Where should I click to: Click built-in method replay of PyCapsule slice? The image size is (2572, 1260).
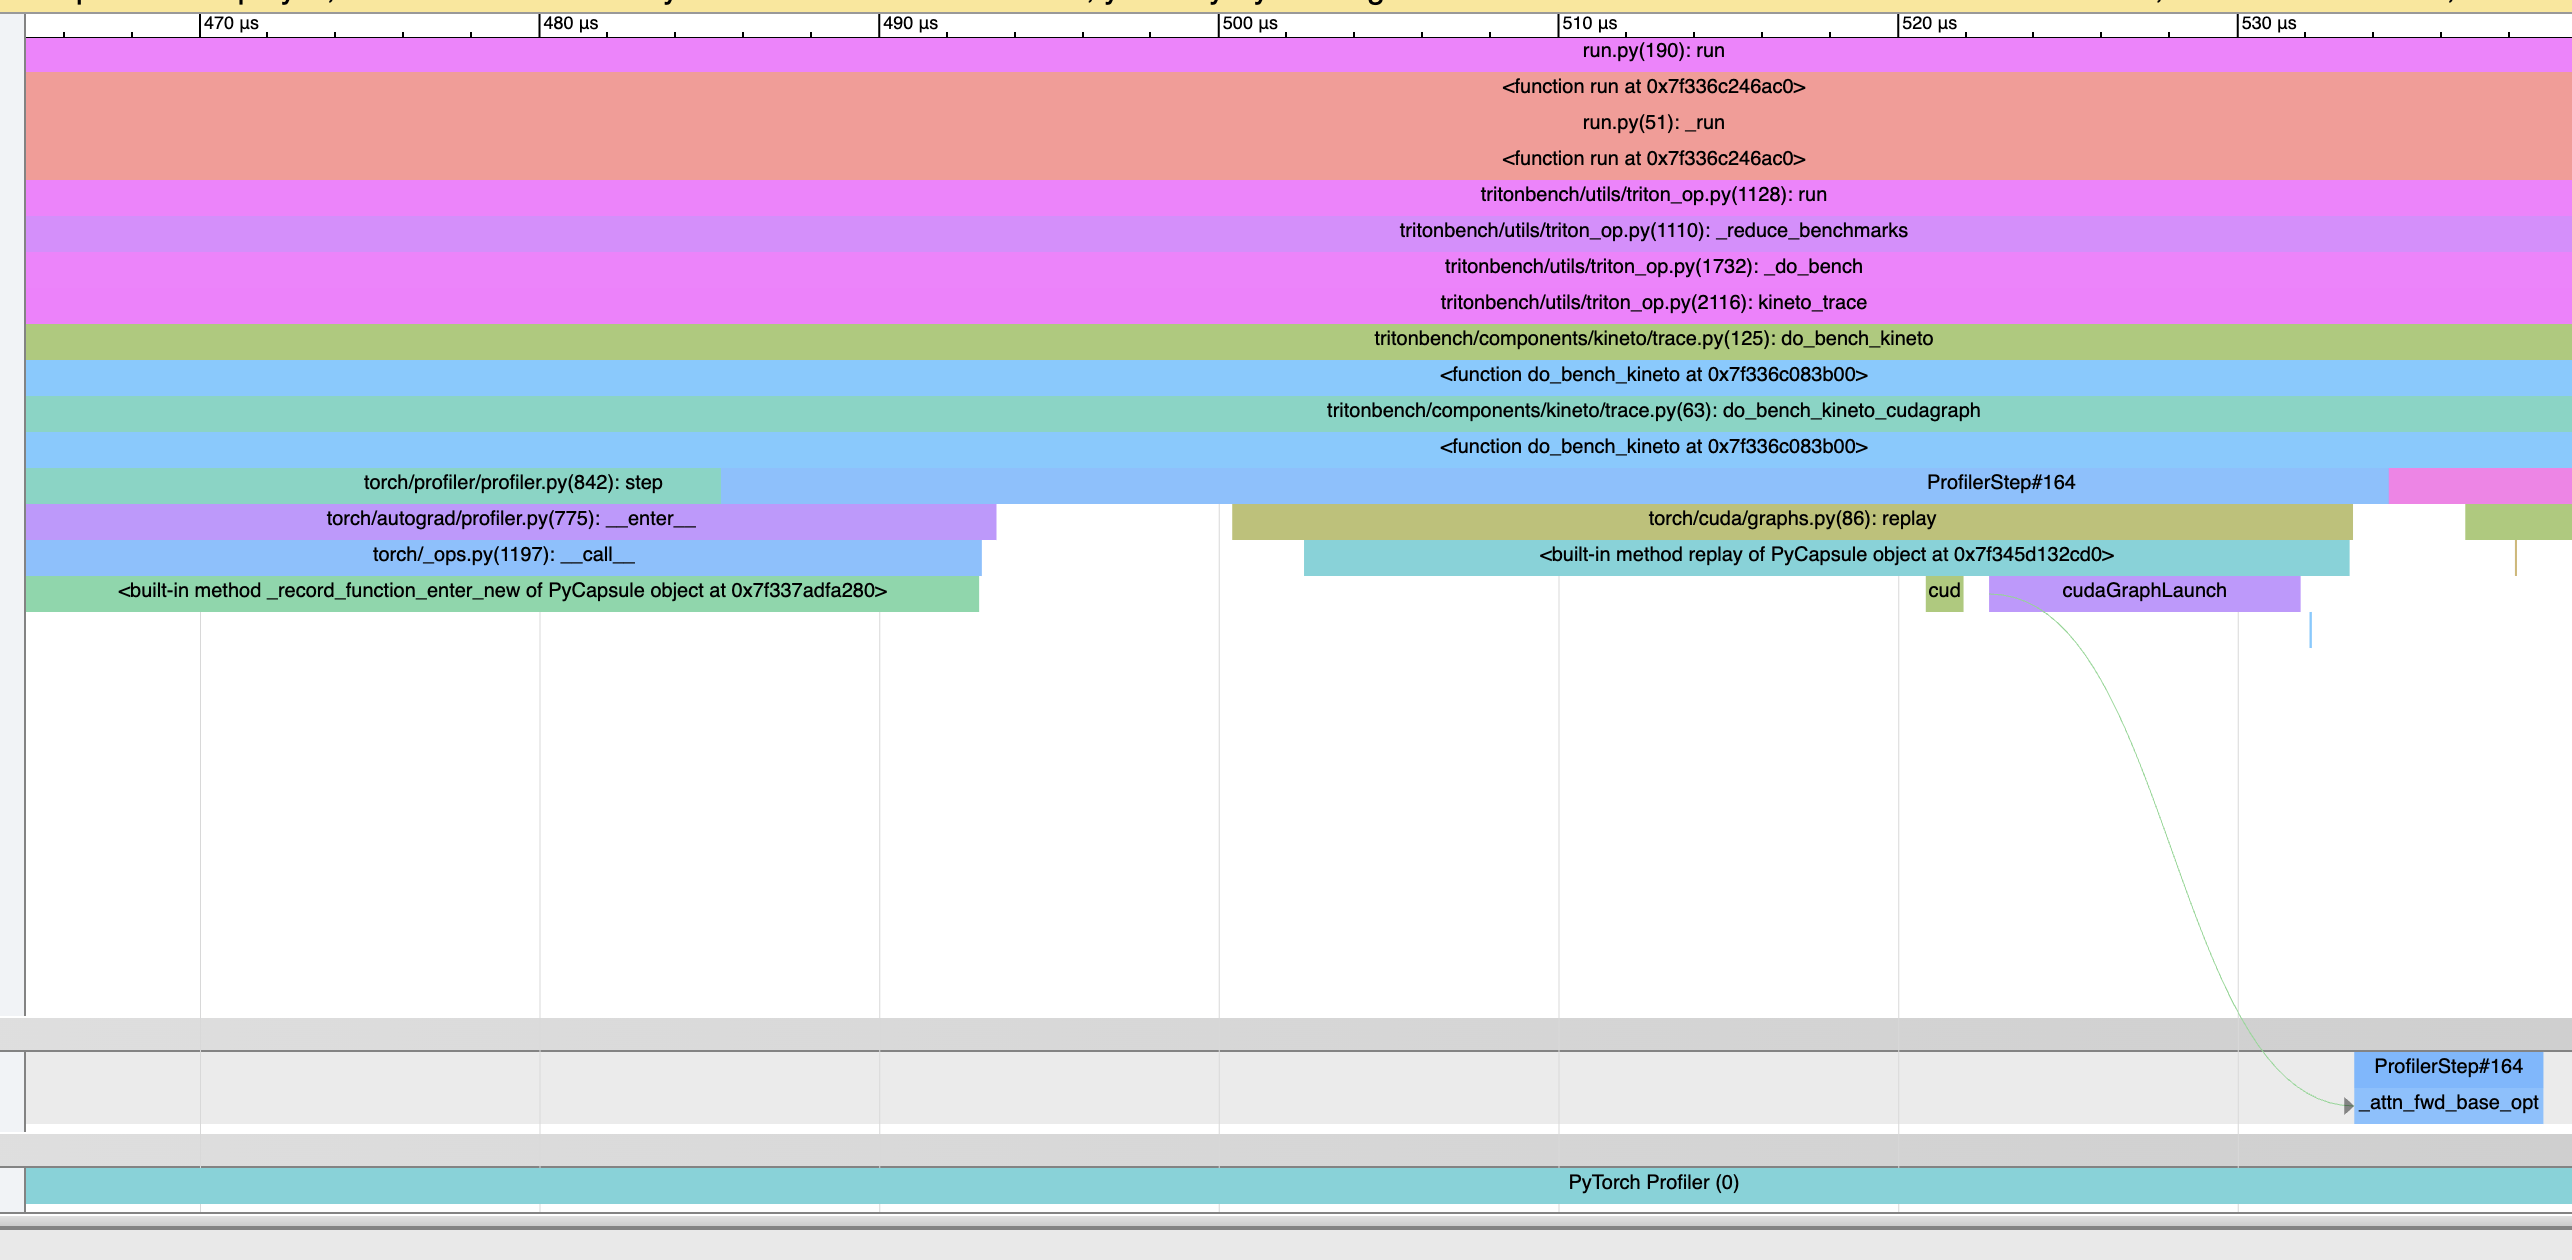click(1826, 555)
